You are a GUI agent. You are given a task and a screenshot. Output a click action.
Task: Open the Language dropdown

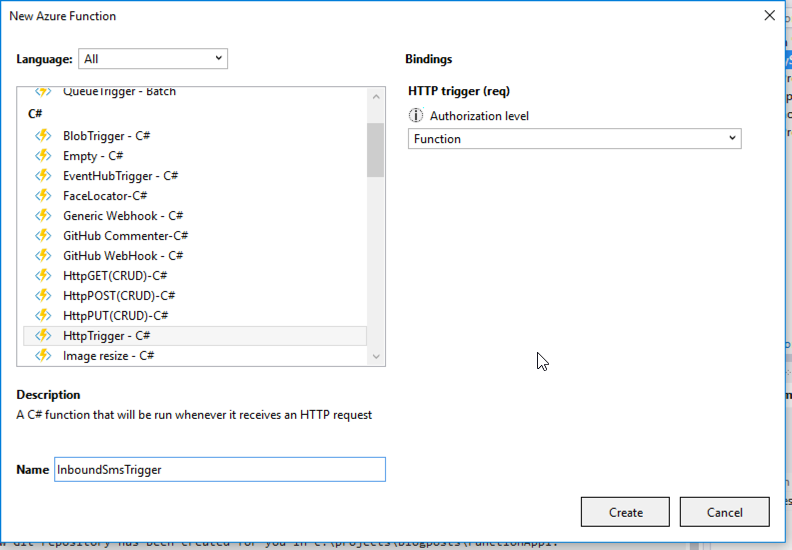coord(153,59)
